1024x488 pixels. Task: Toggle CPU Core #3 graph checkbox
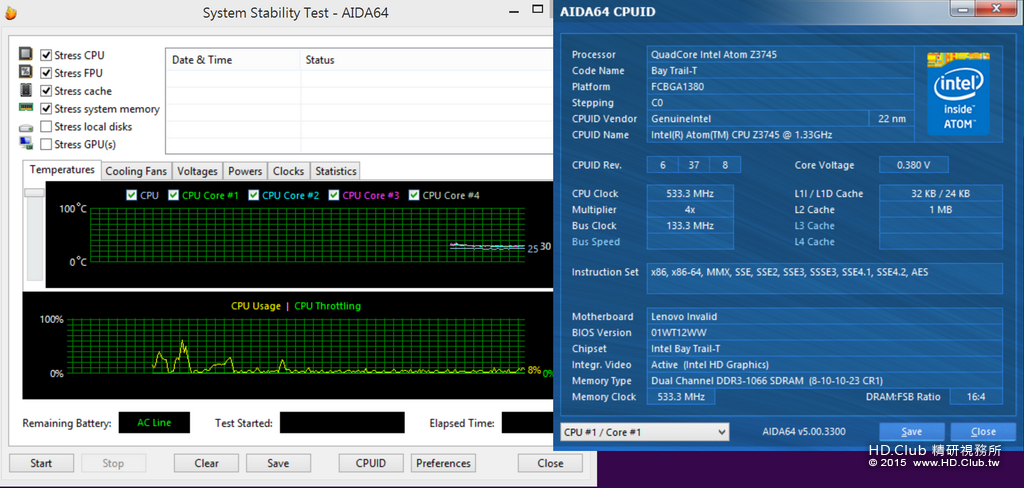click(x=334, y=195)
